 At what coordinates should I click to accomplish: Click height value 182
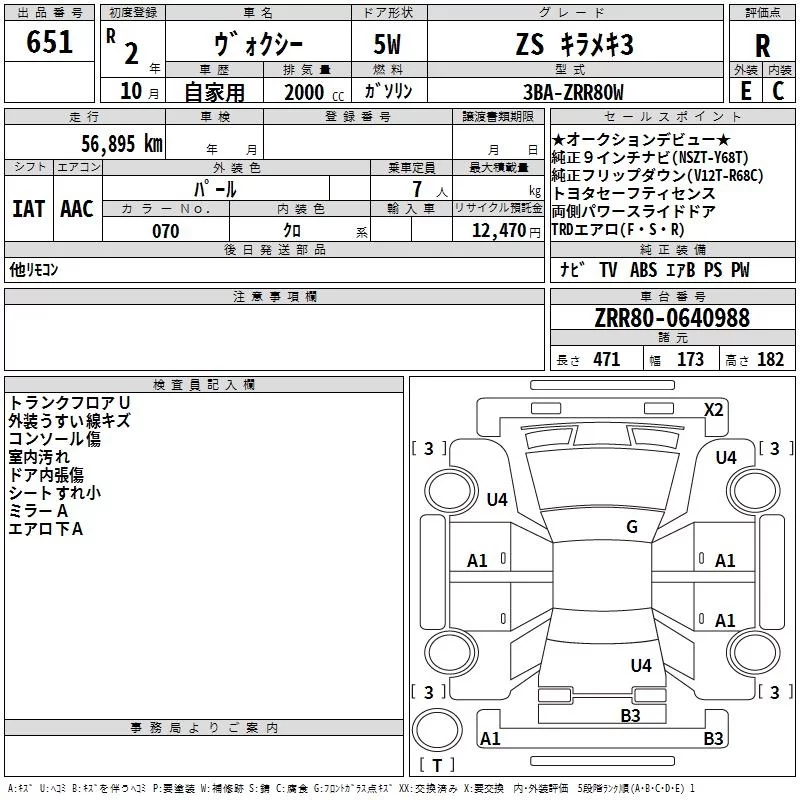[x=770, y=359]
